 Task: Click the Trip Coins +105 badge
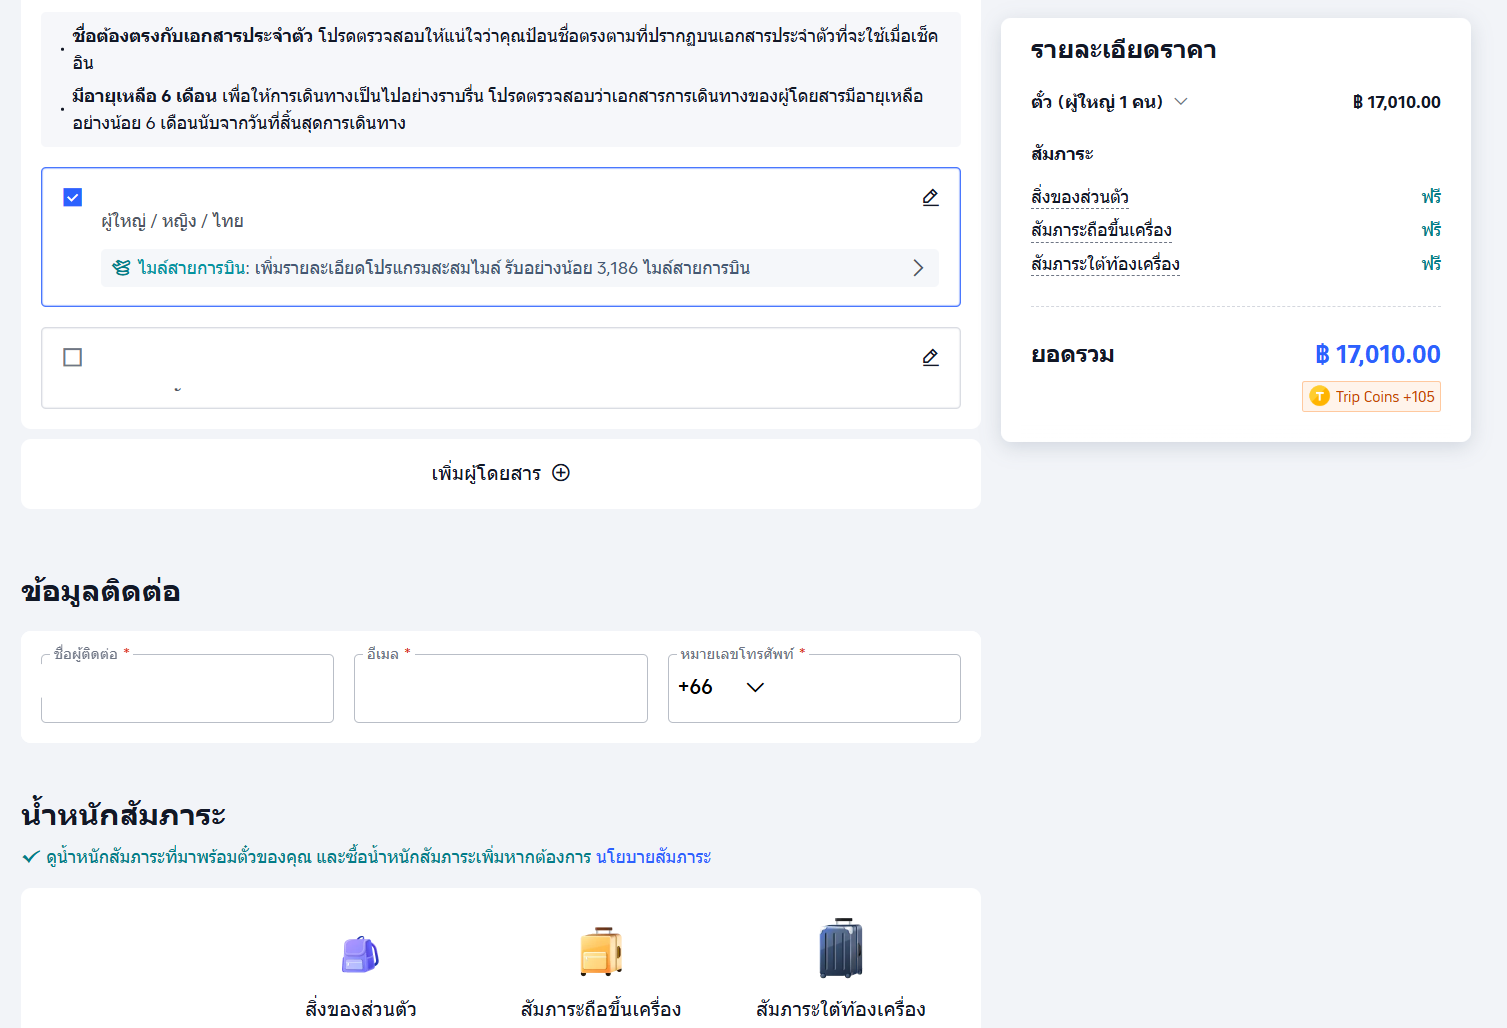(1370, 396)
